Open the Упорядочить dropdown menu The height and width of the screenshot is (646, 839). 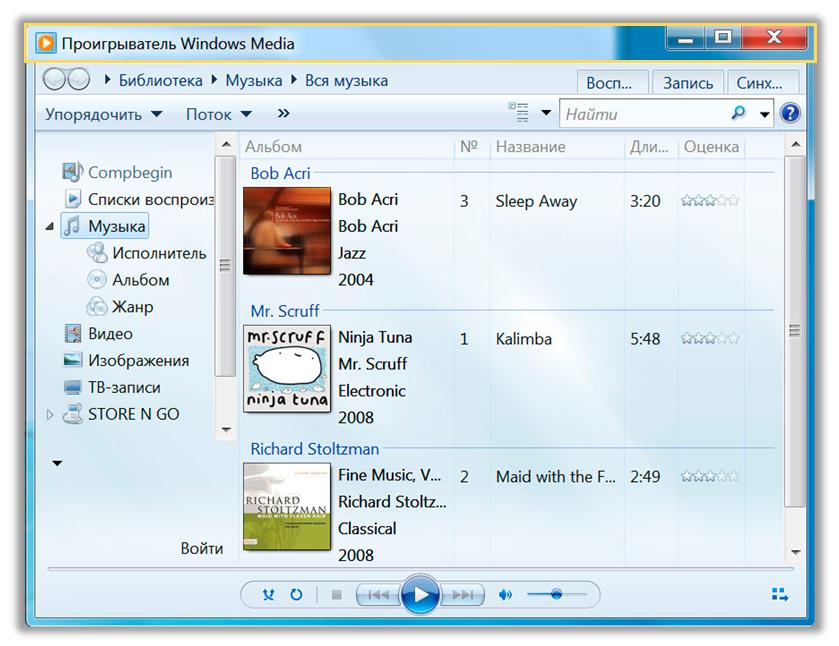pos(104,114)
